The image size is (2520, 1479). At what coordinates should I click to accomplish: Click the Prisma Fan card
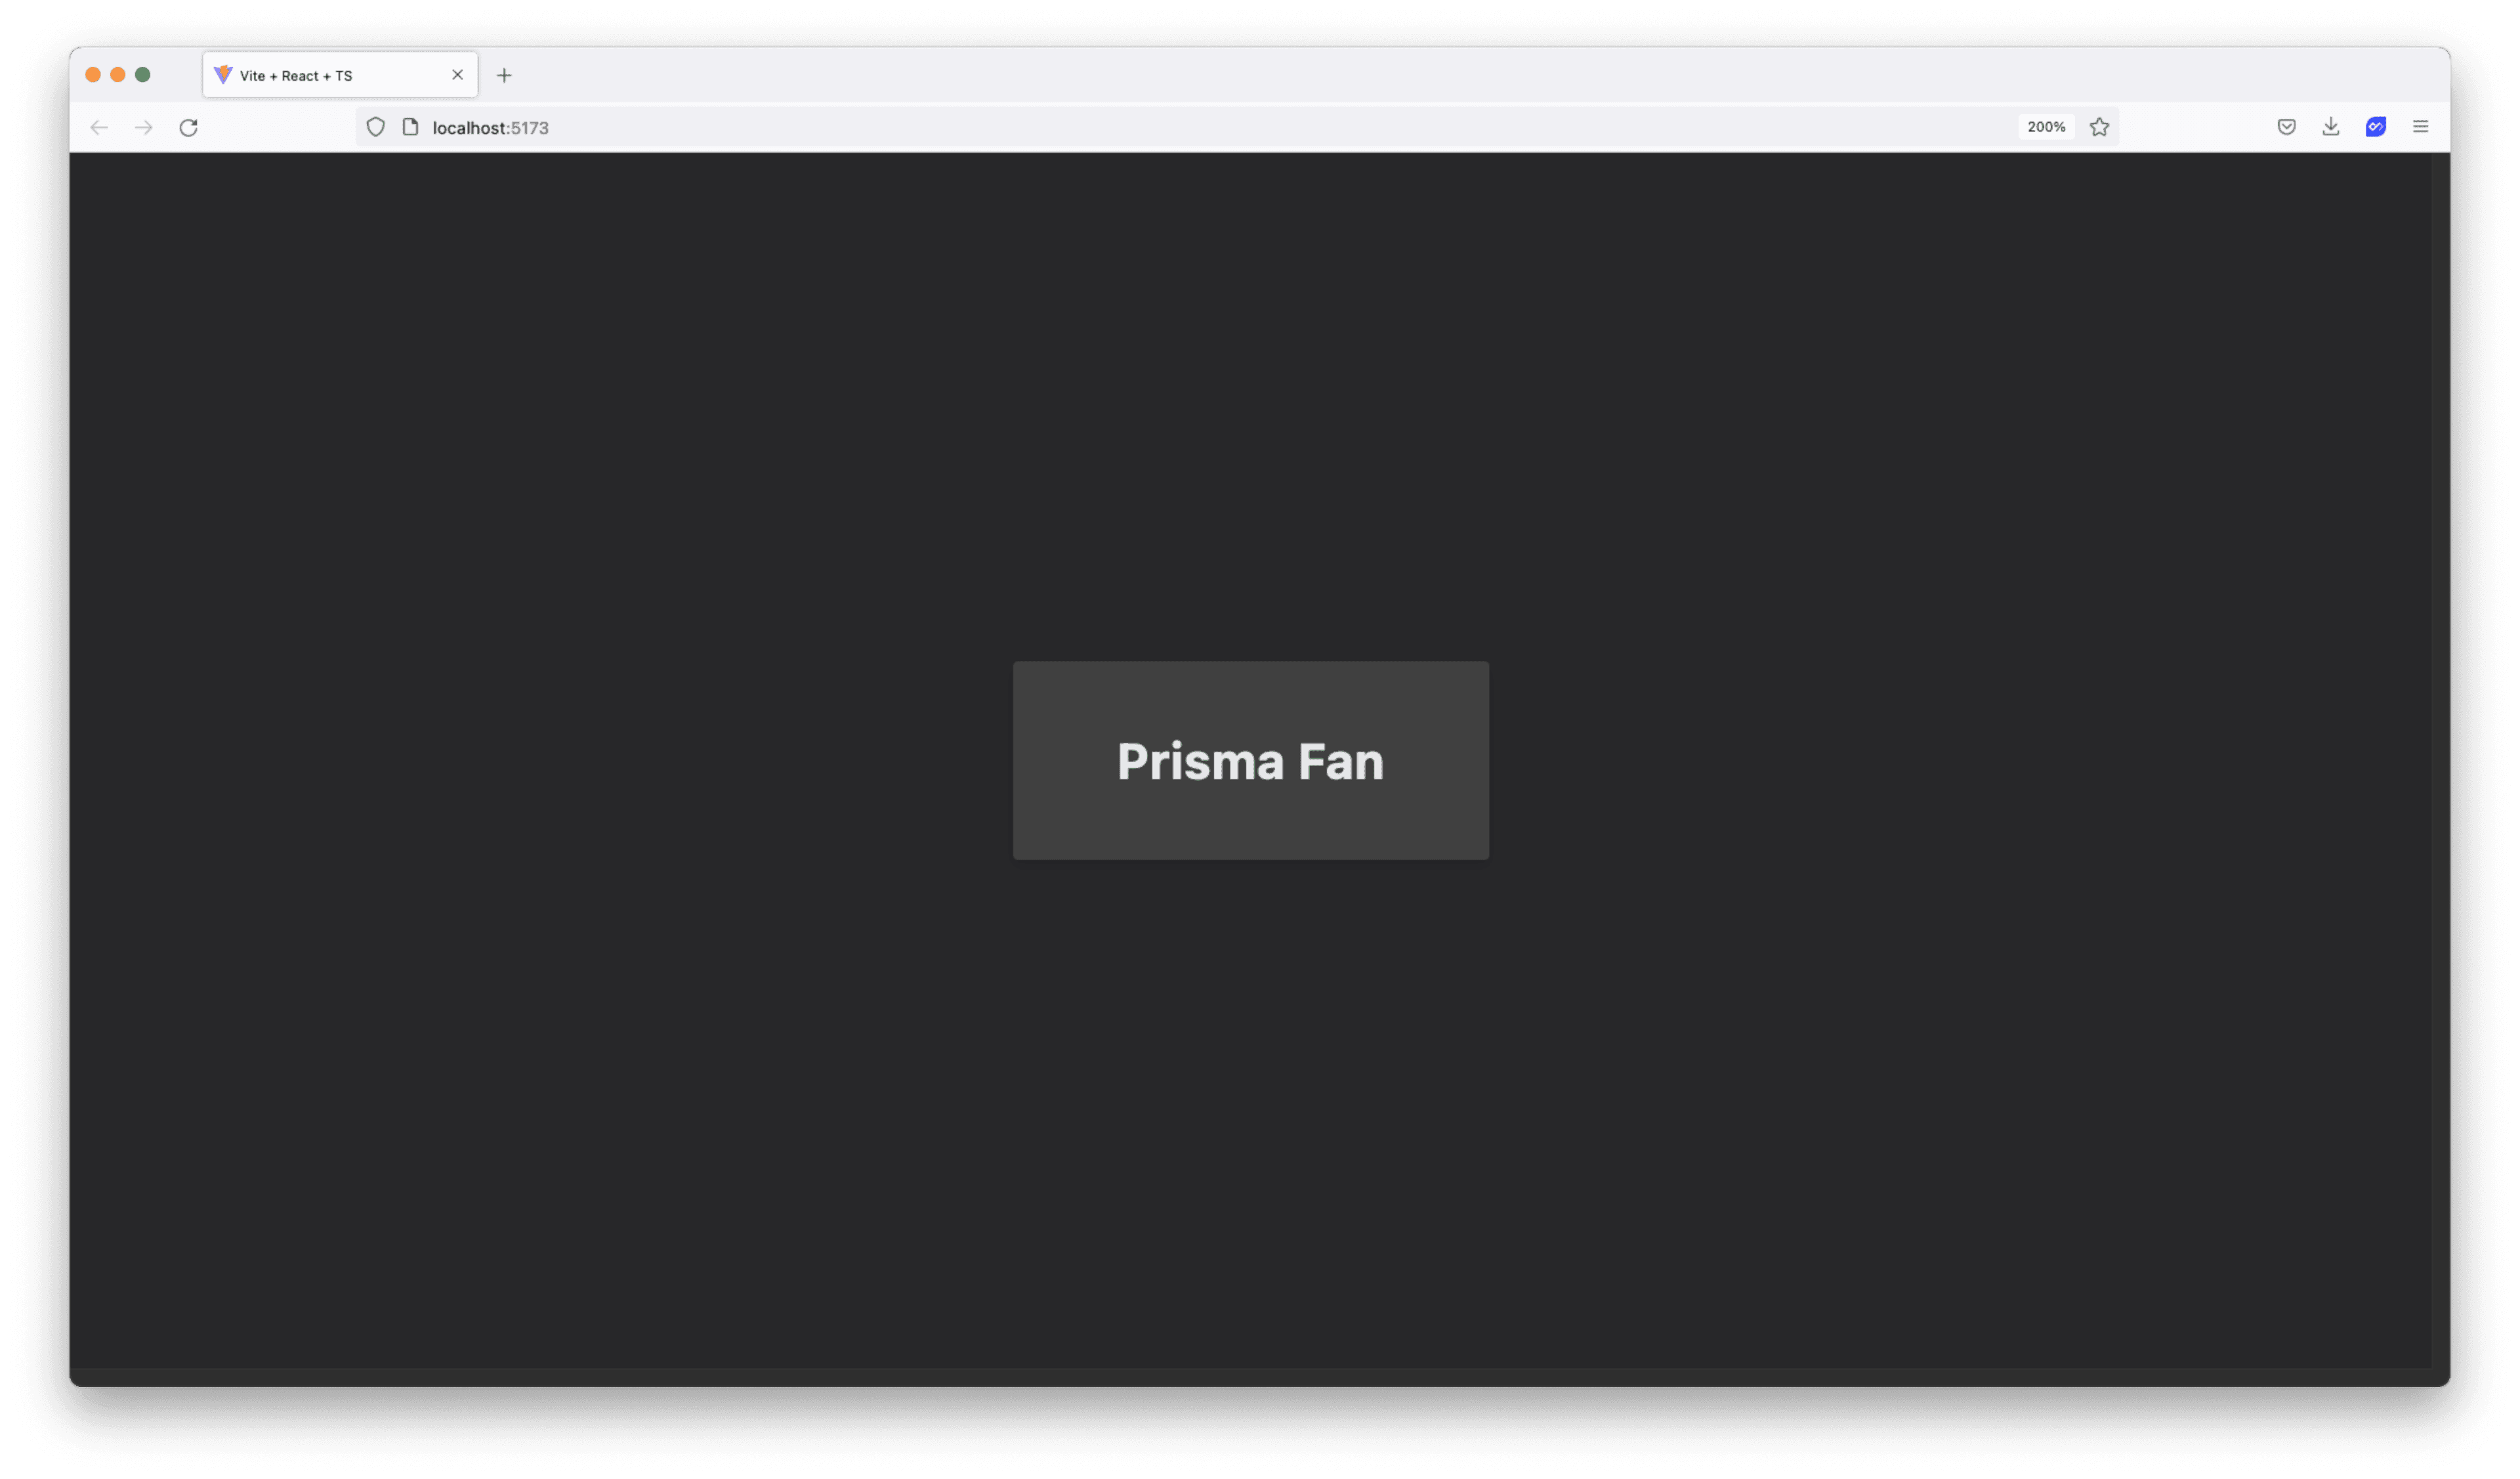pos(1251,761)
